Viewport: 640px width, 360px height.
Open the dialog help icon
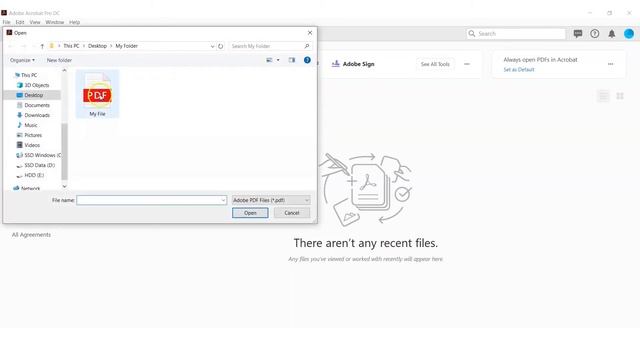tap(307, 60)
